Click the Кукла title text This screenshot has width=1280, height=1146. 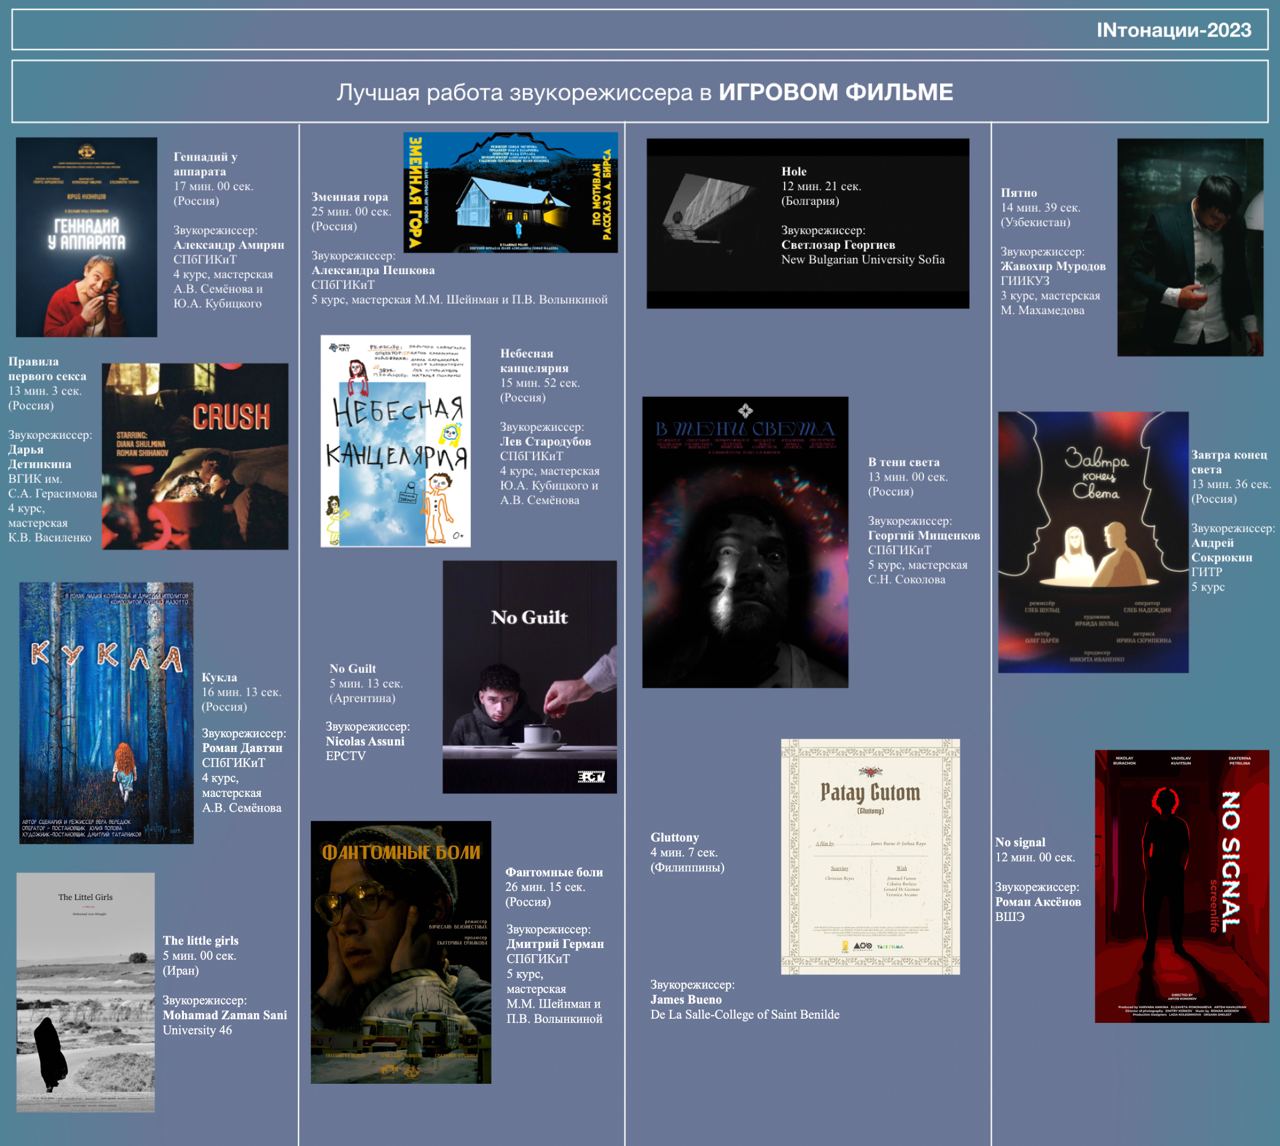click(219, 677)
